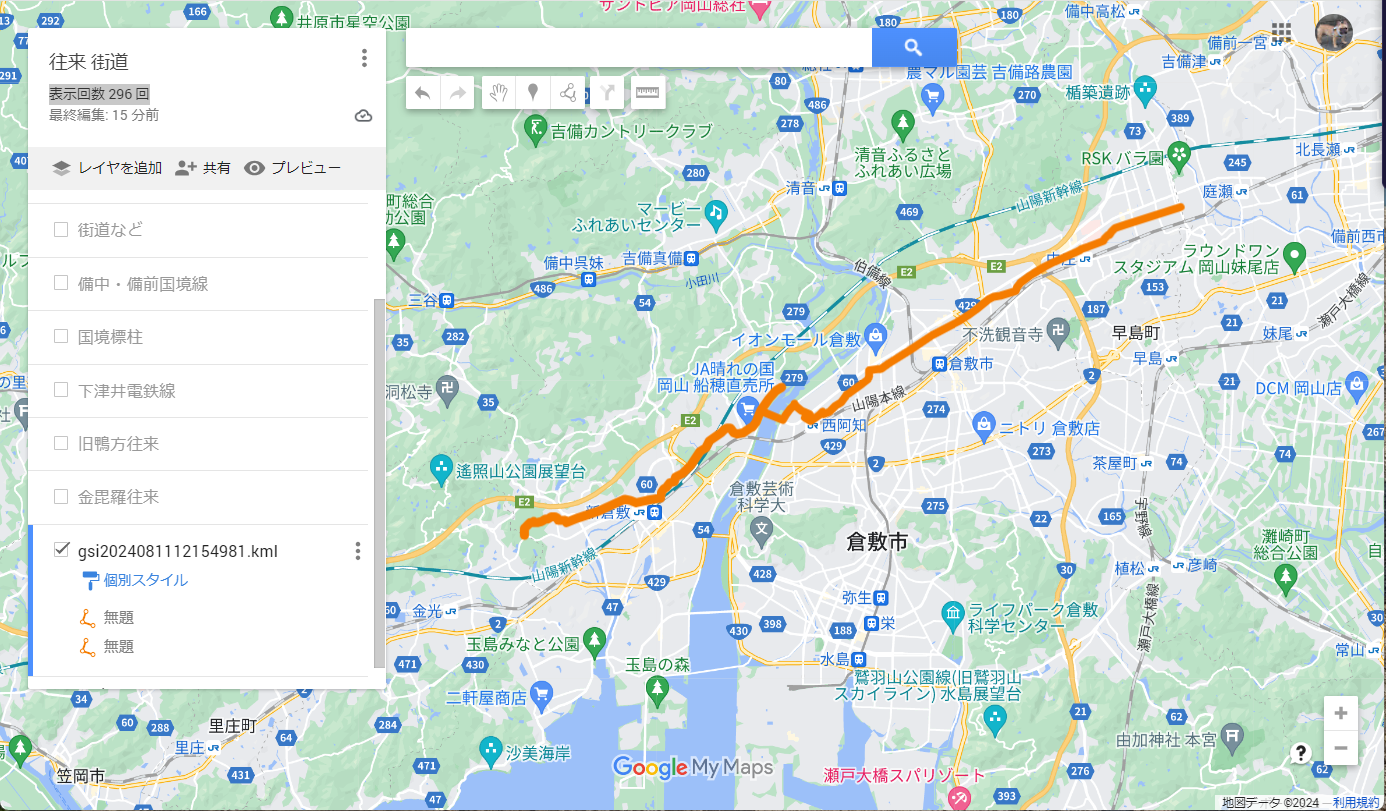Enable the 街道など layer checkbox
The width and height of the screenshot is (1386, 811).
click(x=61, y=230)
